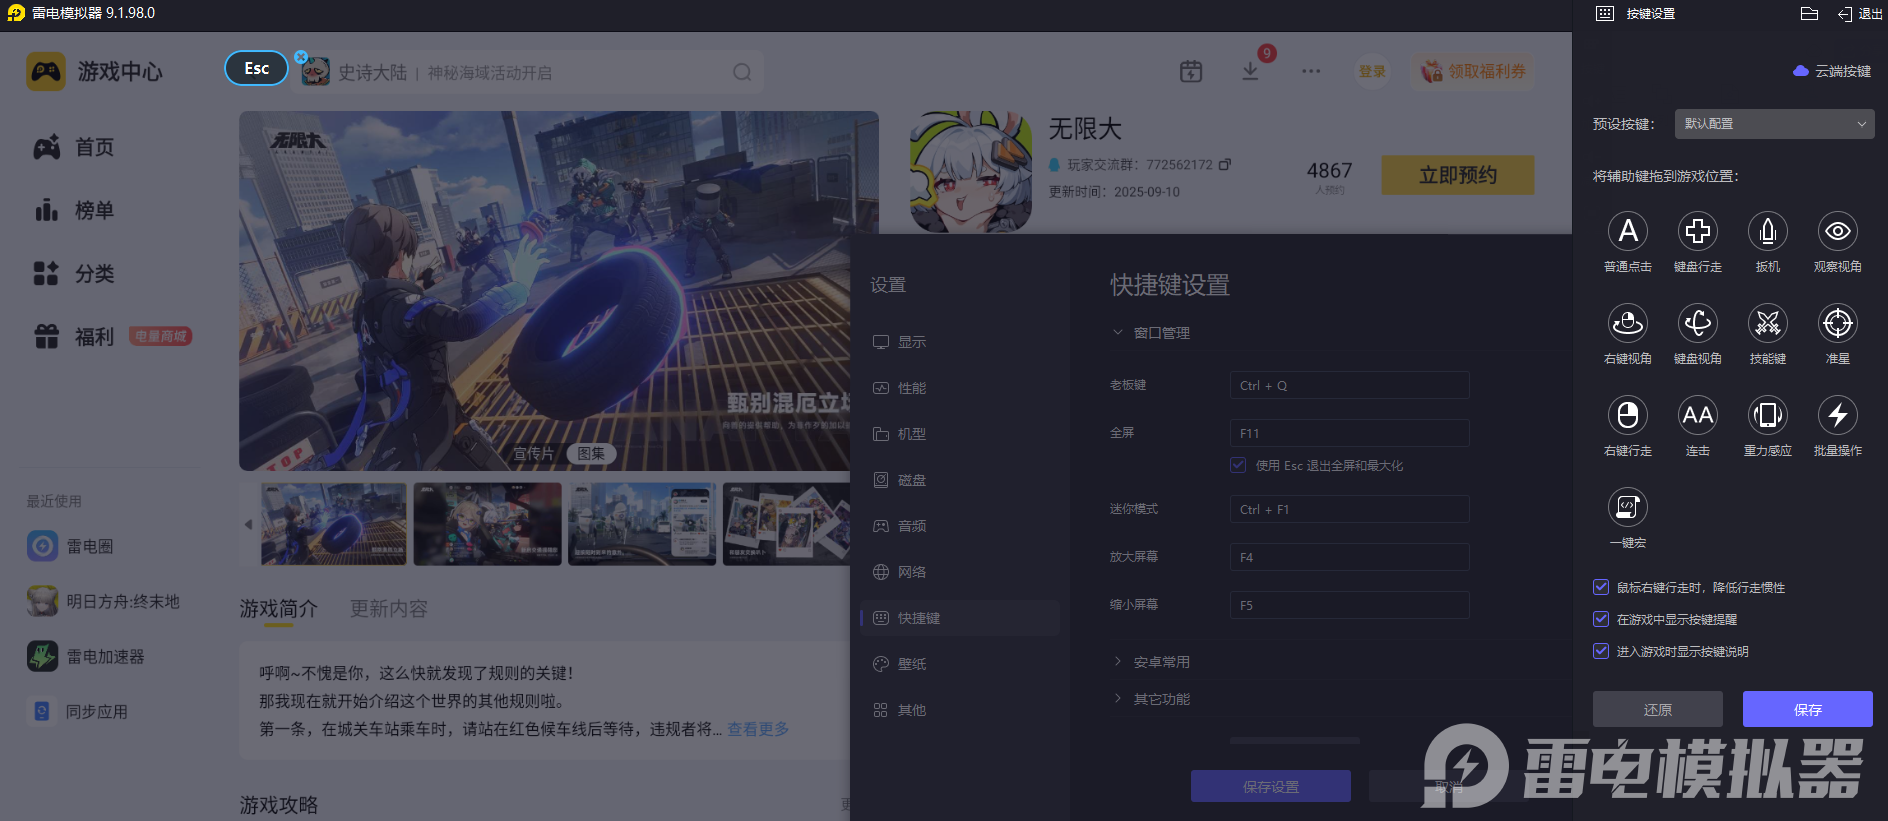This screenshot has width=1888, height=821.
Task: Click the 无限大 game avatar icon
Action: pos(970,172)
